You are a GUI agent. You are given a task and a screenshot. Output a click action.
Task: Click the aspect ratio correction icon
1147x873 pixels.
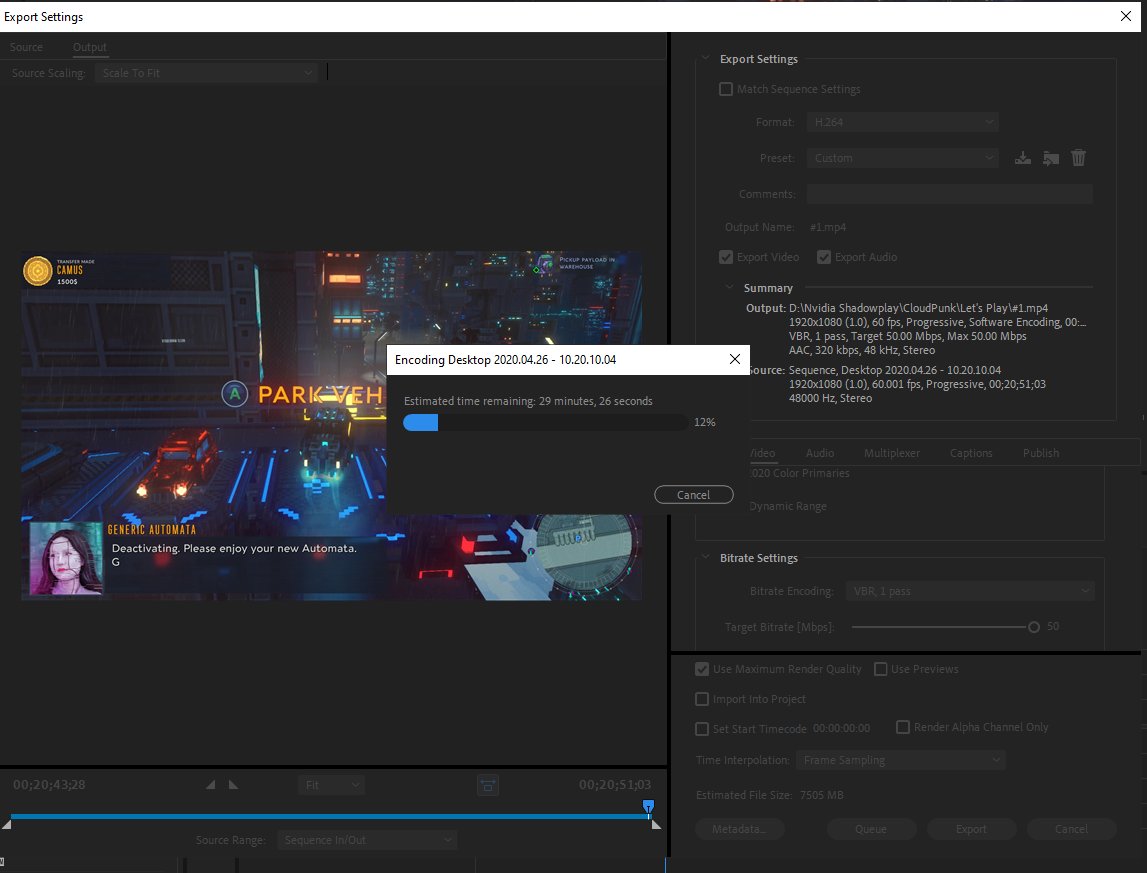pos(487,785)
